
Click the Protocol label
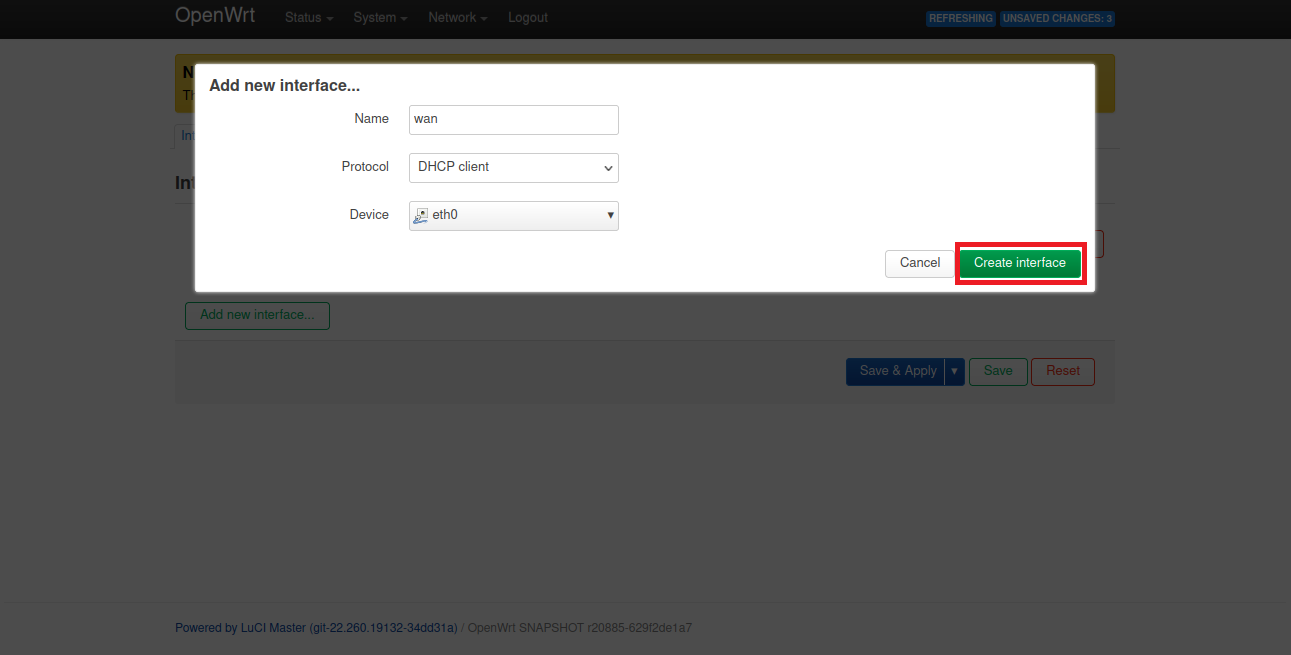click(x=365, y=167)
